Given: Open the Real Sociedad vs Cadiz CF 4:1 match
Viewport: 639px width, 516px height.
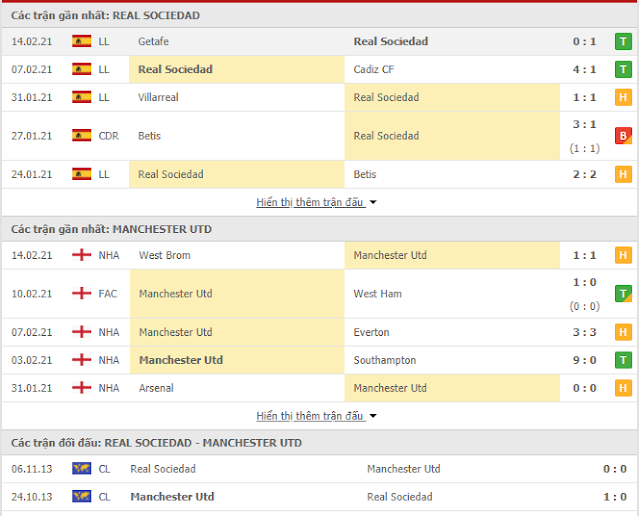Looking at the screenshot, I should click(x=320, y=69).
